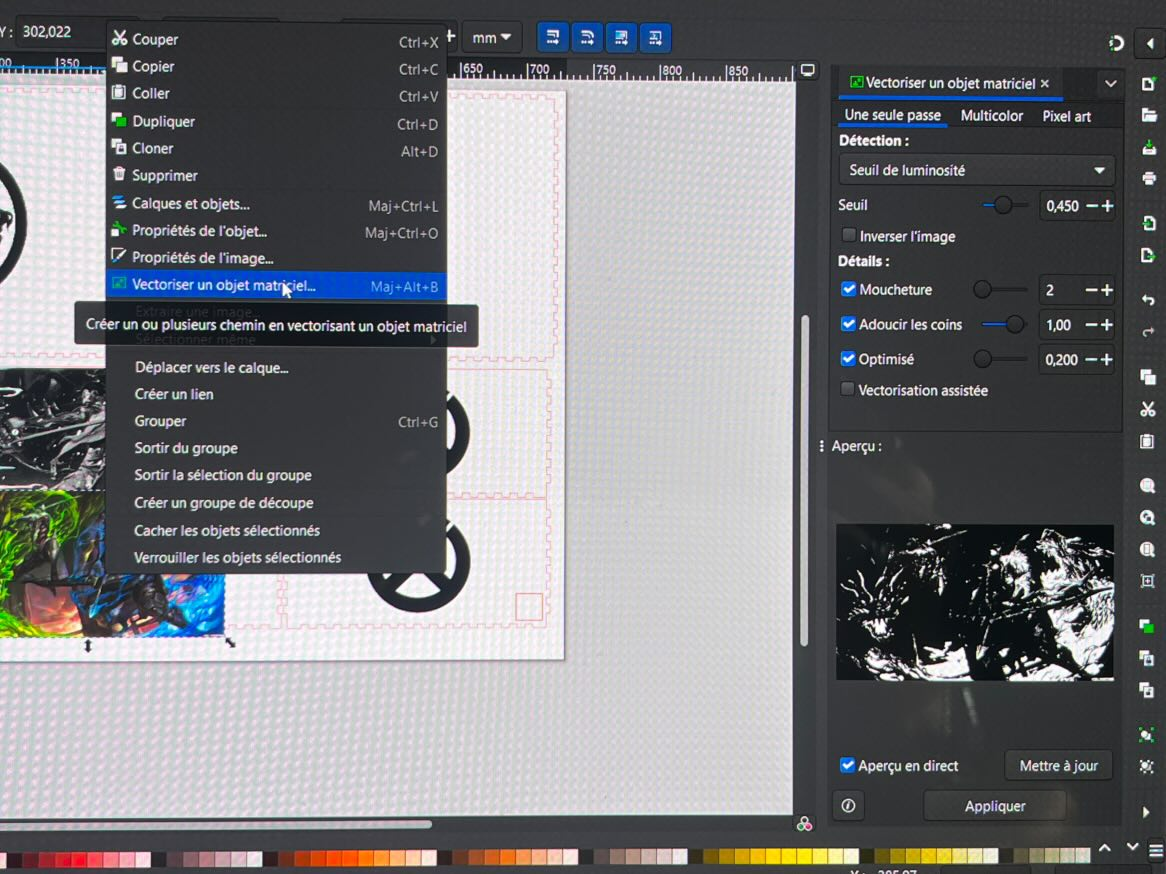Click the rotation snap icon at top right
1166x874 pixels.
(x=1115, y=43)
